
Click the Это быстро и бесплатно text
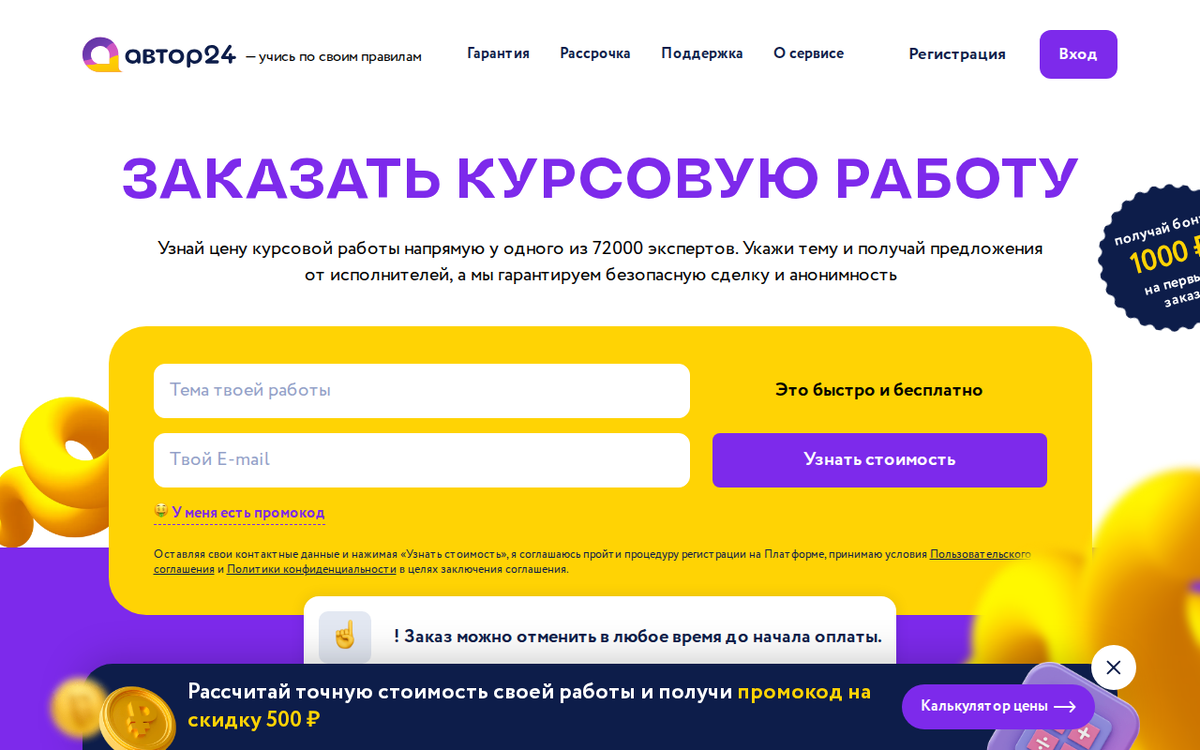click(x=879, y=390)
